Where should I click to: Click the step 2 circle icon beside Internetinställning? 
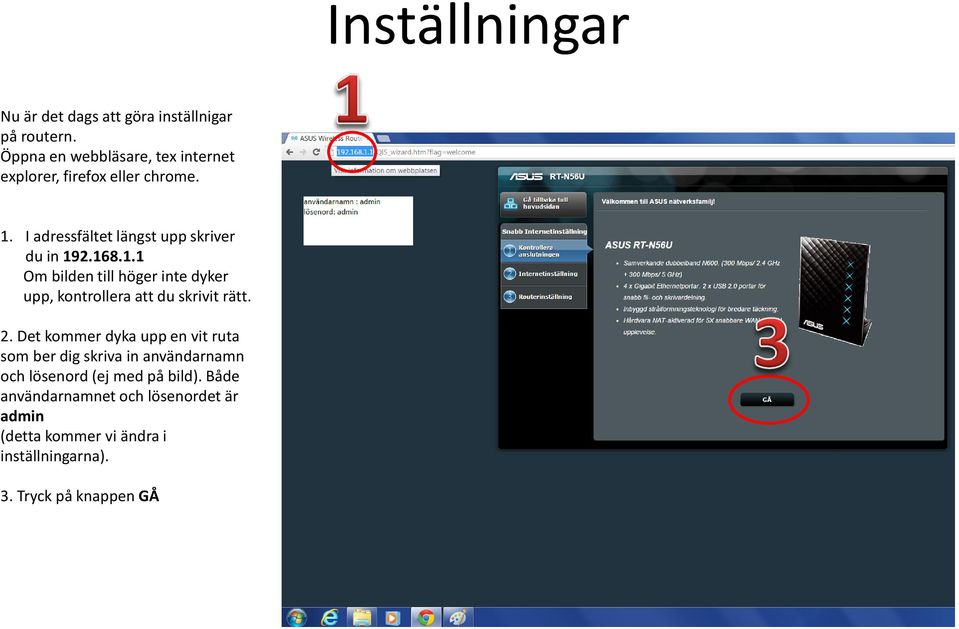click(x=509, y=274)
